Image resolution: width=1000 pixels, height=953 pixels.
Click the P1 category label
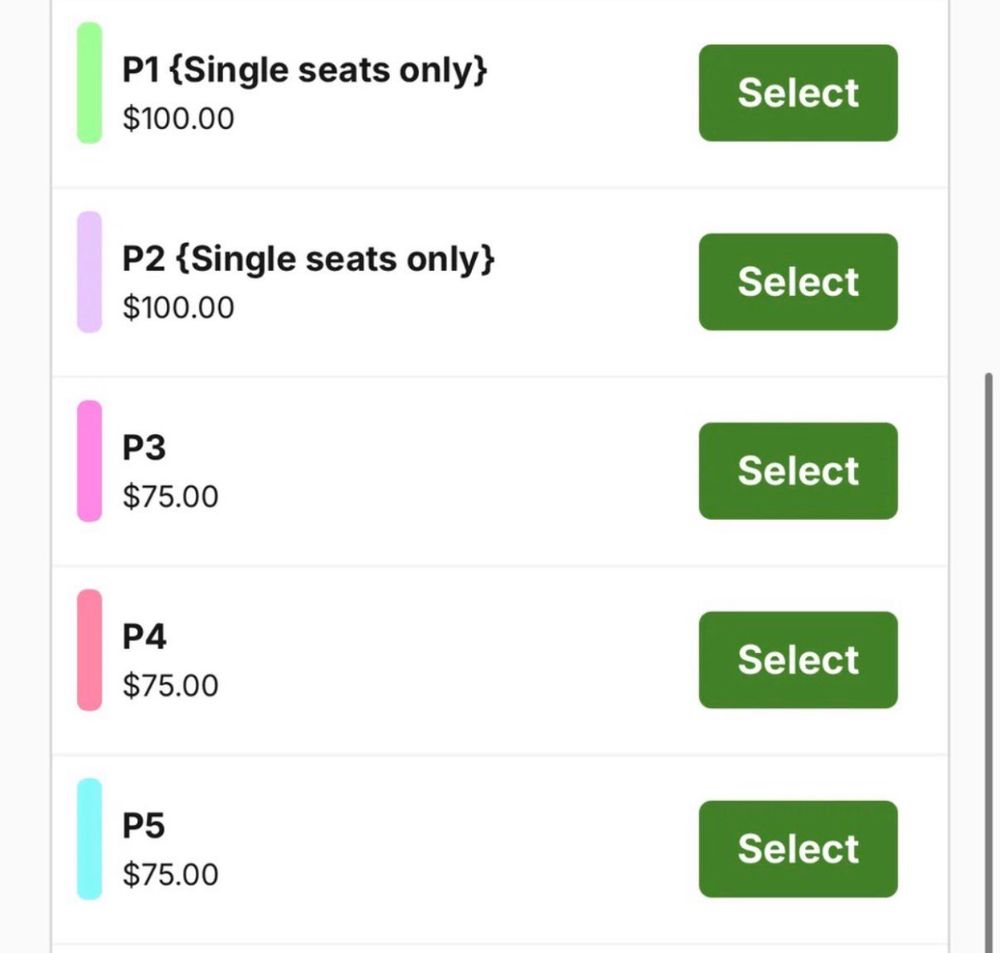click(302, 68)
